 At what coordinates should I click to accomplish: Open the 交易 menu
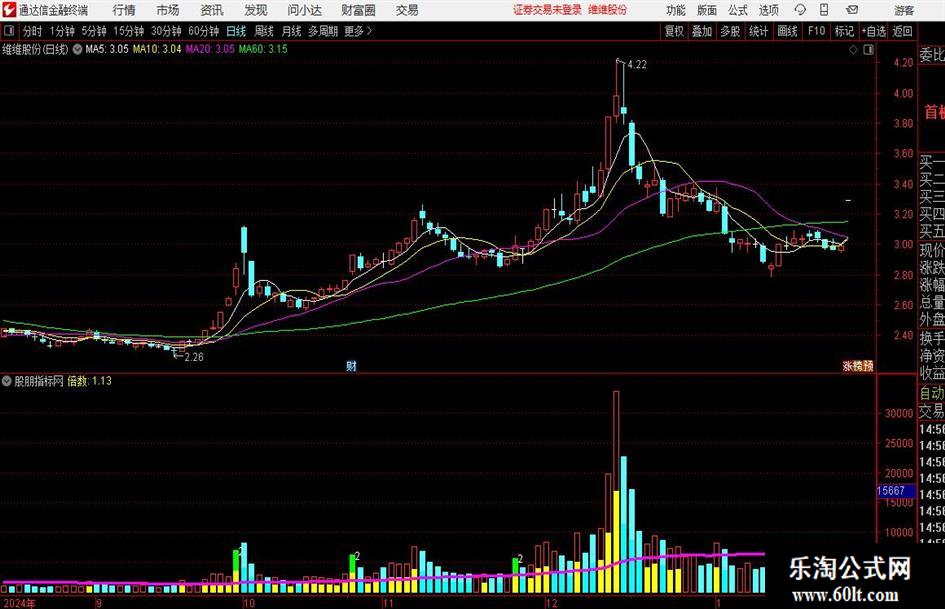[407, 10]
